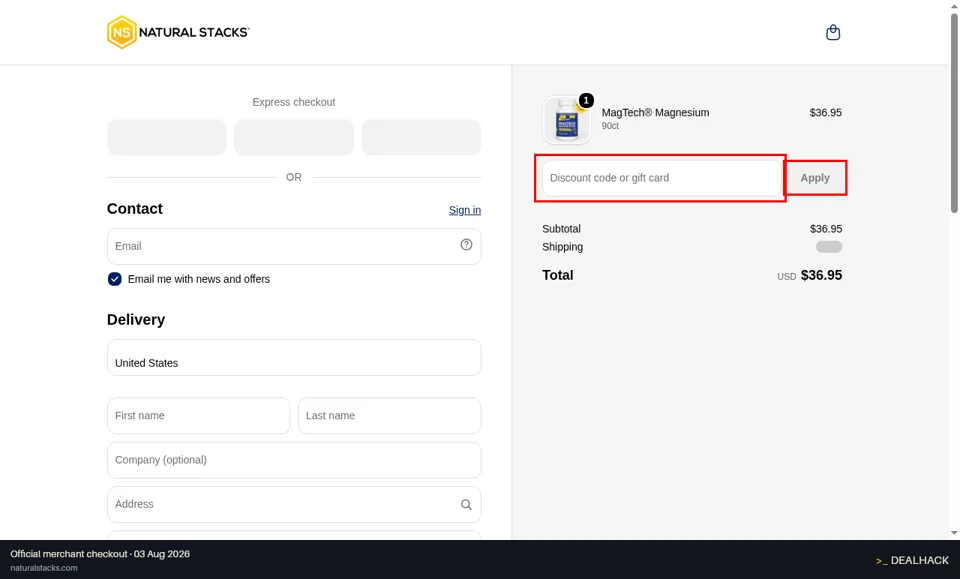Screen dimensions: 960x579
Task: Click the middle express checkout button
Action: pos(294,137)
